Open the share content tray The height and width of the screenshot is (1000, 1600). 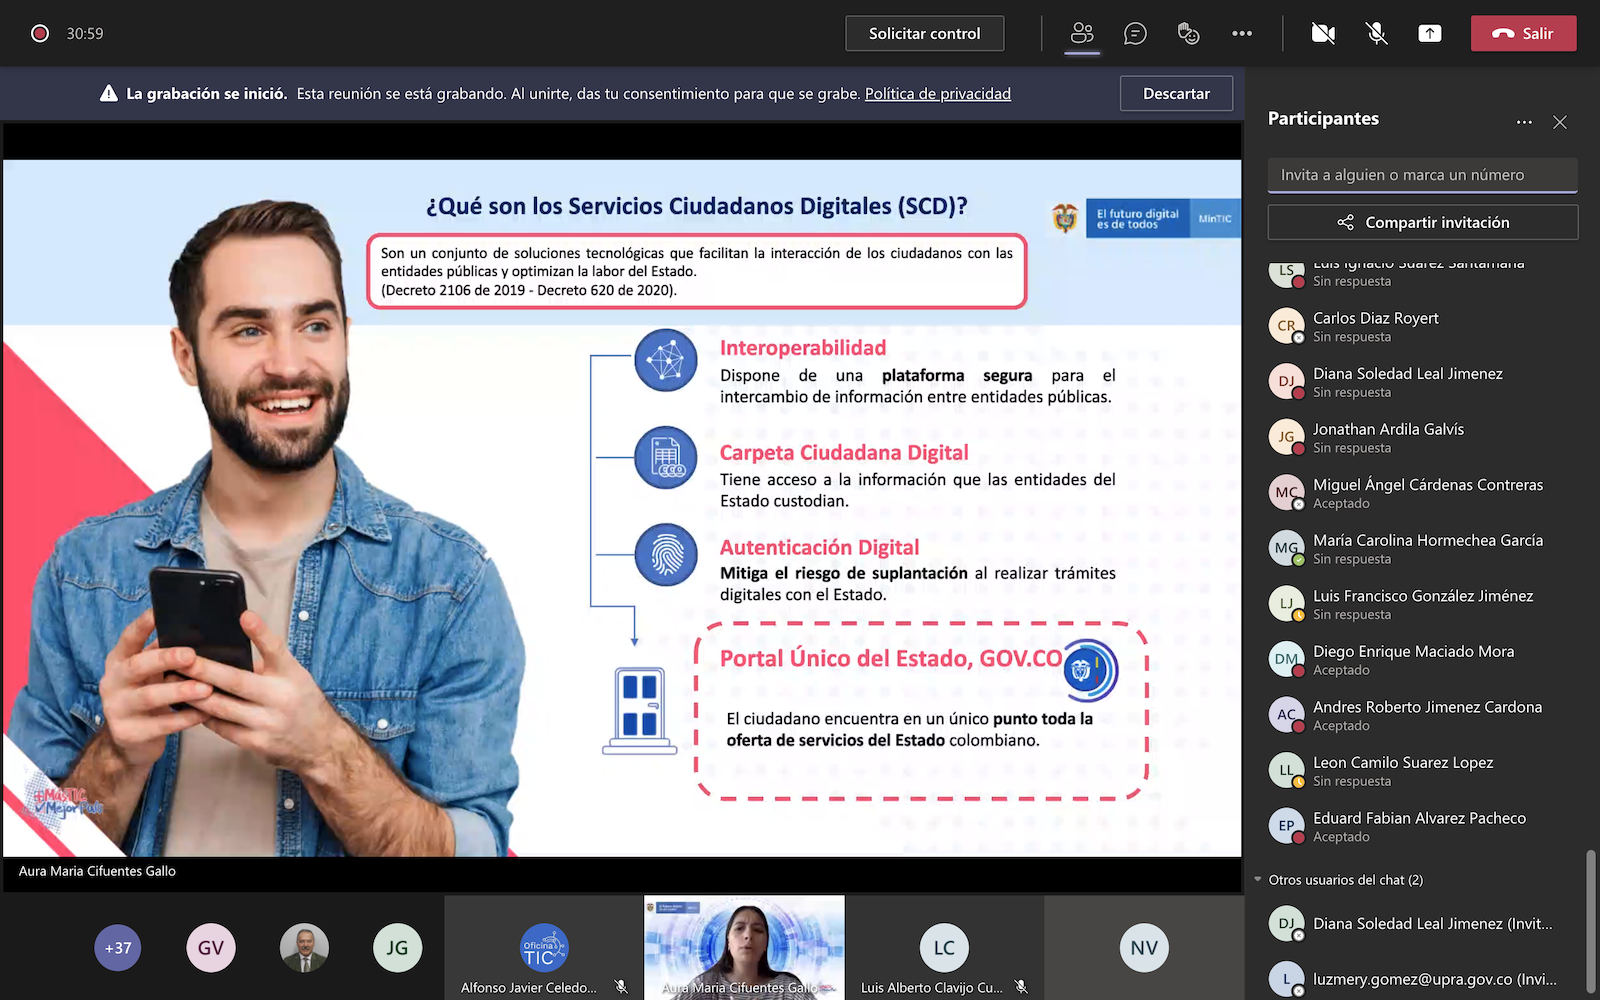point(1430,33)
